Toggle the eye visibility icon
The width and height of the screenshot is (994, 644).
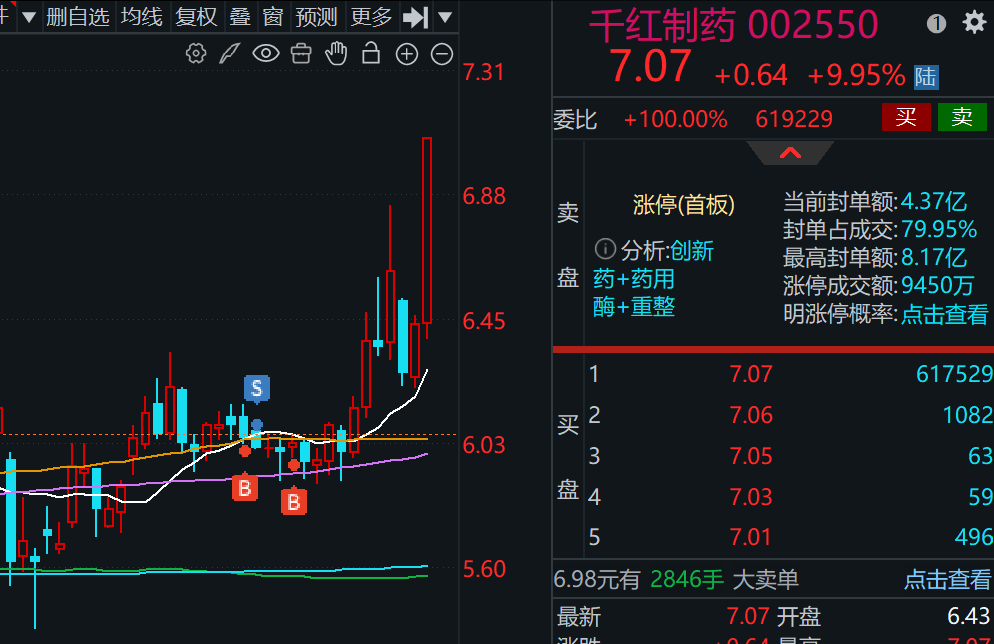266,54
